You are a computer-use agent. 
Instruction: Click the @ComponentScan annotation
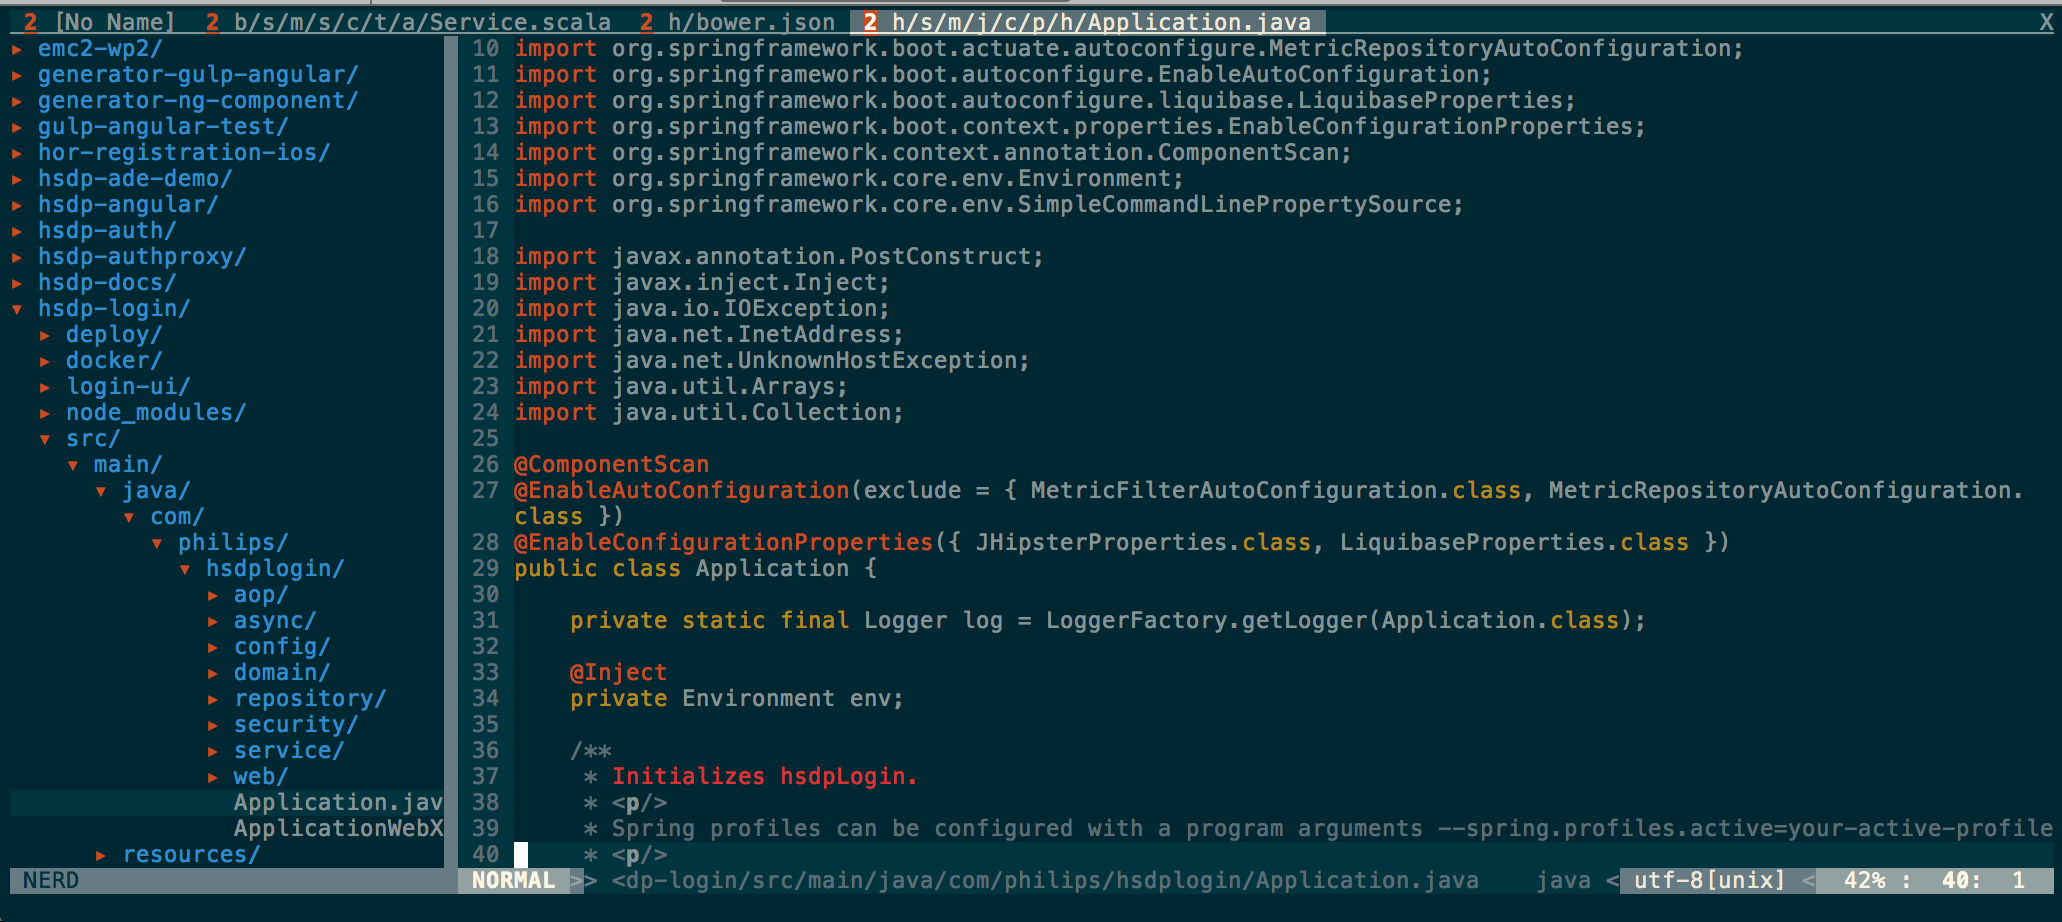click(x=611, y=465)
